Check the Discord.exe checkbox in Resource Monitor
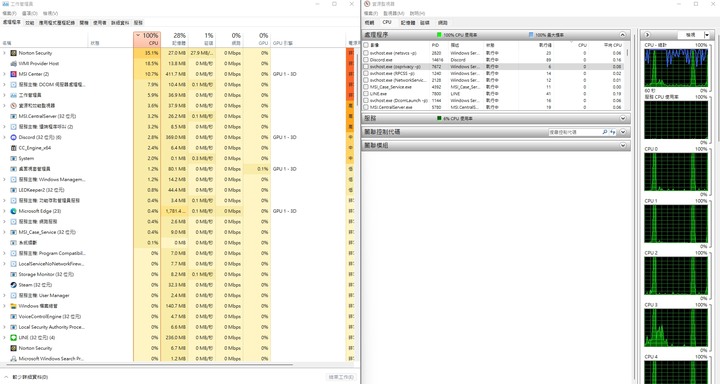 pos(366,60)
